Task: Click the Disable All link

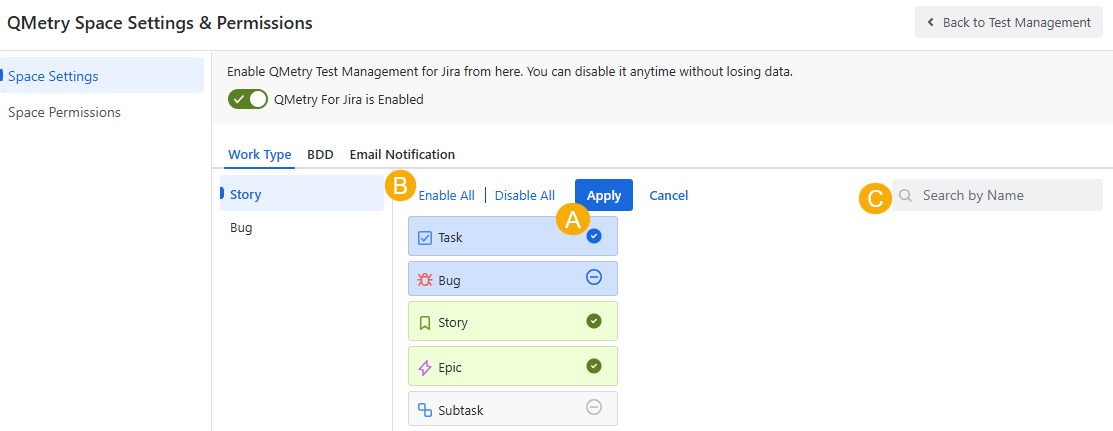Action: pyautogui.click(x=524, y=196)
